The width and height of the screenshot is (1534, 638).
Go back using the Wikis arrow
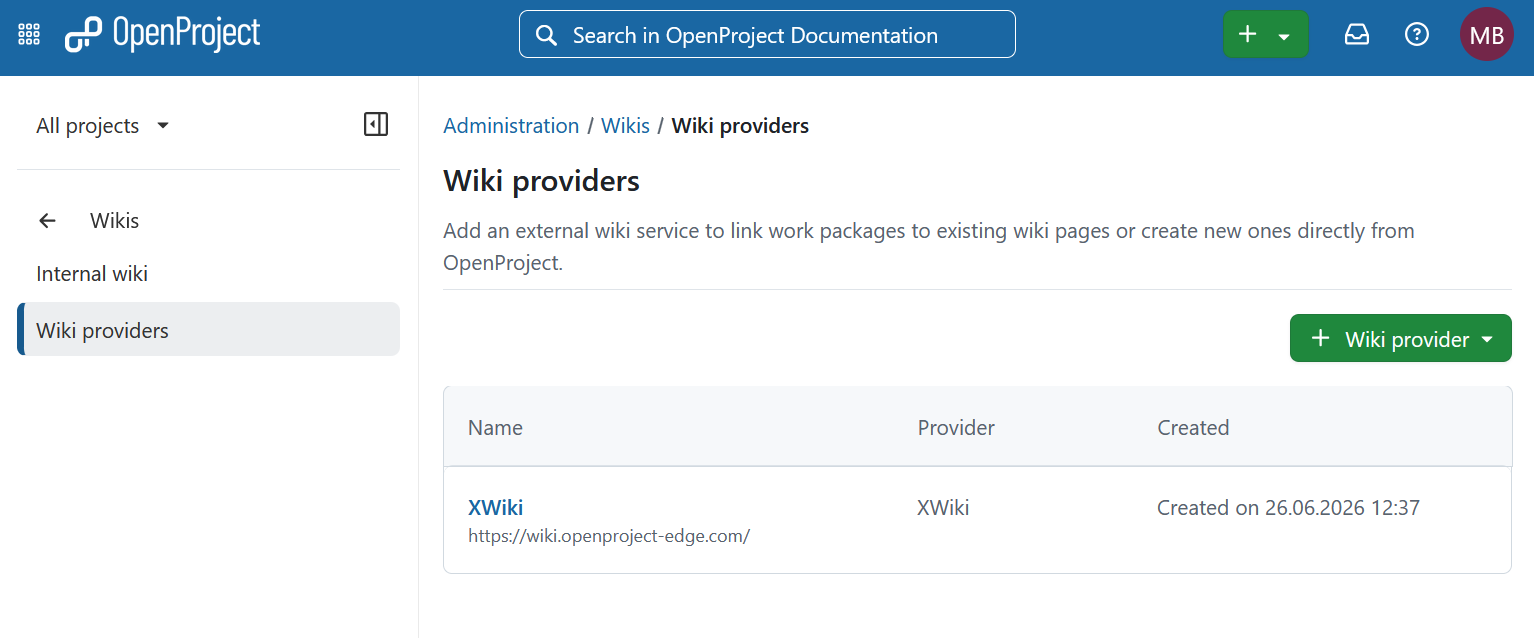click(47, 221)
